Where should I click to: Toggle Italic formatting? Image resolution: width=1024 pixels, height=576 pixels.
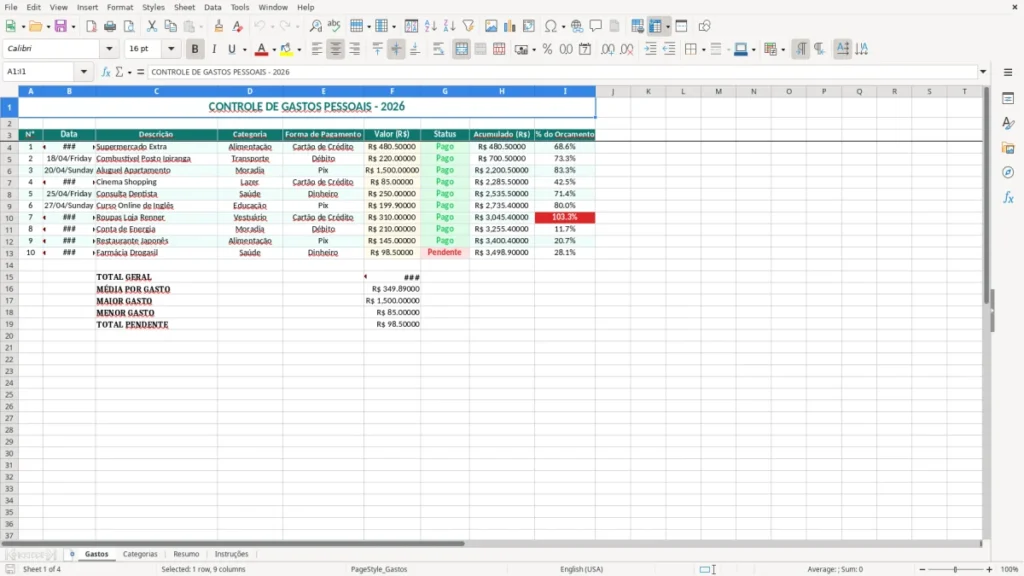pos(214,49)
